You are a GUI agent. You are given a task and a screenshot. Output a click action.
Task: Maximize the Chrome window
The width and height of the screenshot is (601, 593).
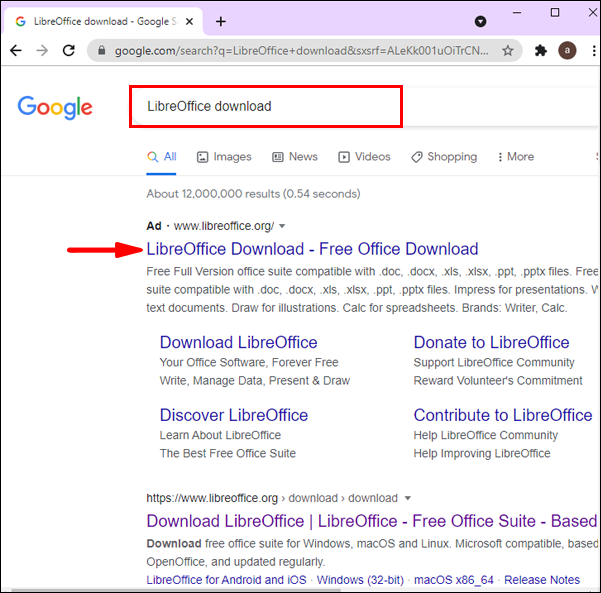555,13
